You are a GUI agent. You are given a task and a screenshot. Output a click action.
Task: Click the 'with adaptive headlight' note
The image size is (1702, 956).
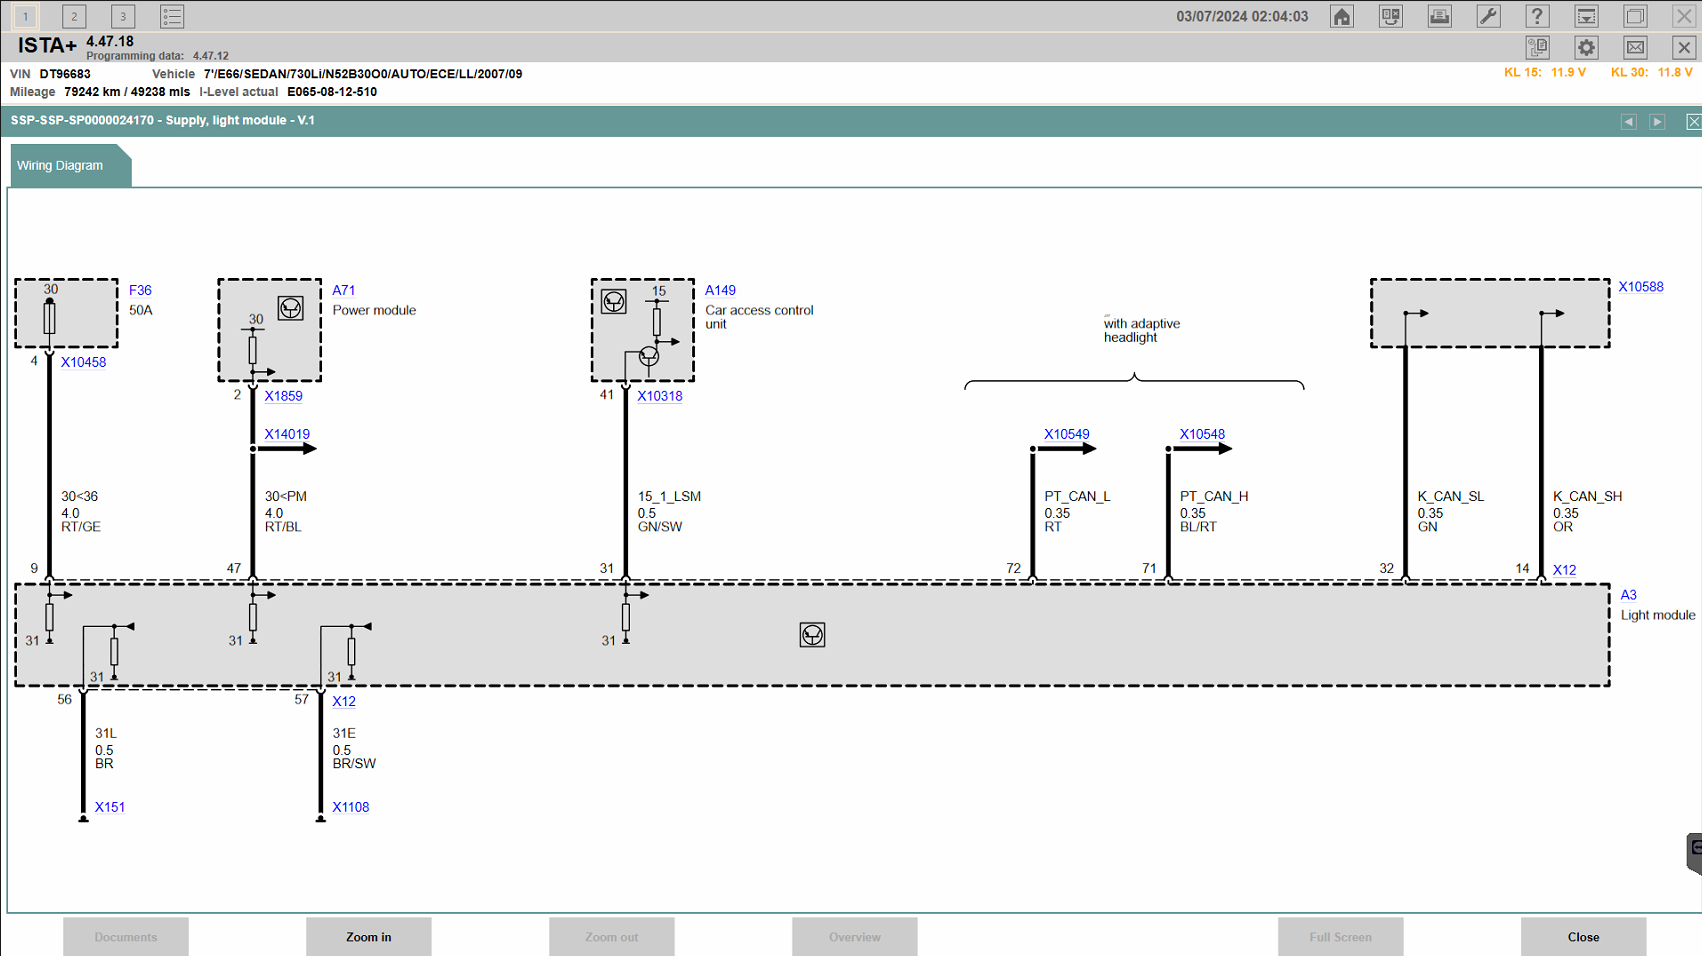(x=1142, y=330)
